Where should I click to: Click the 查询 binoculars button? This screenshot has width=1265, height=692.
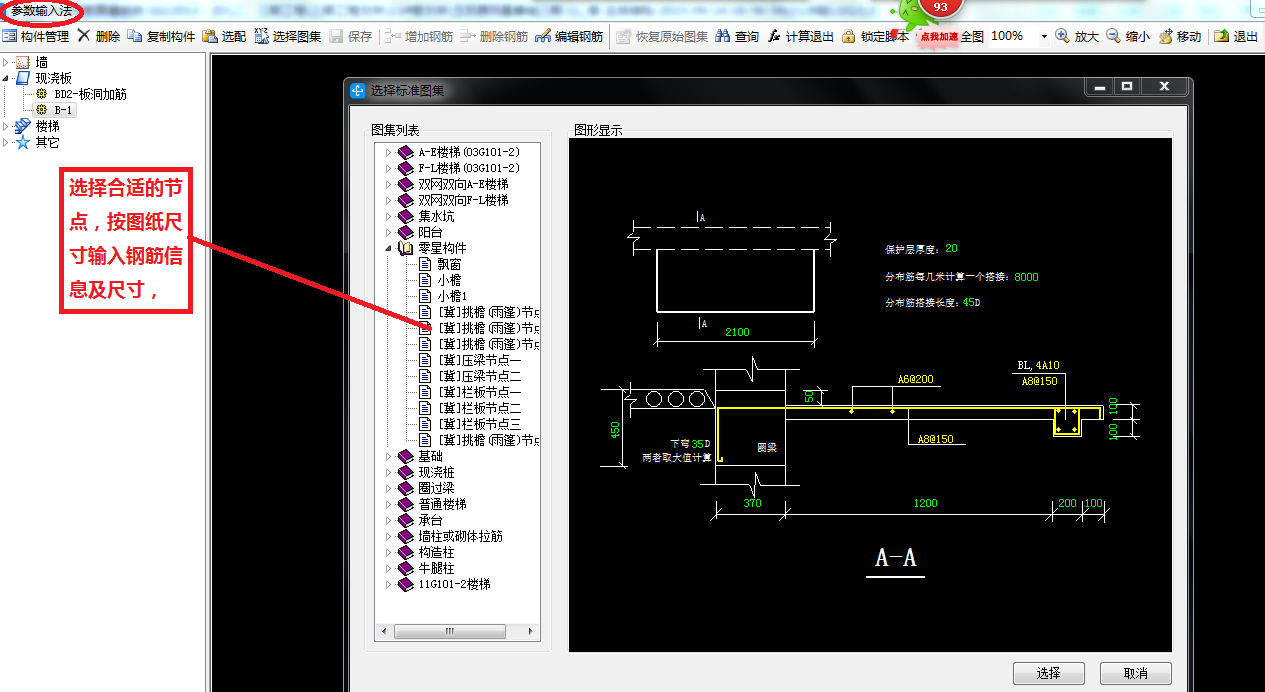coord(737,36)
